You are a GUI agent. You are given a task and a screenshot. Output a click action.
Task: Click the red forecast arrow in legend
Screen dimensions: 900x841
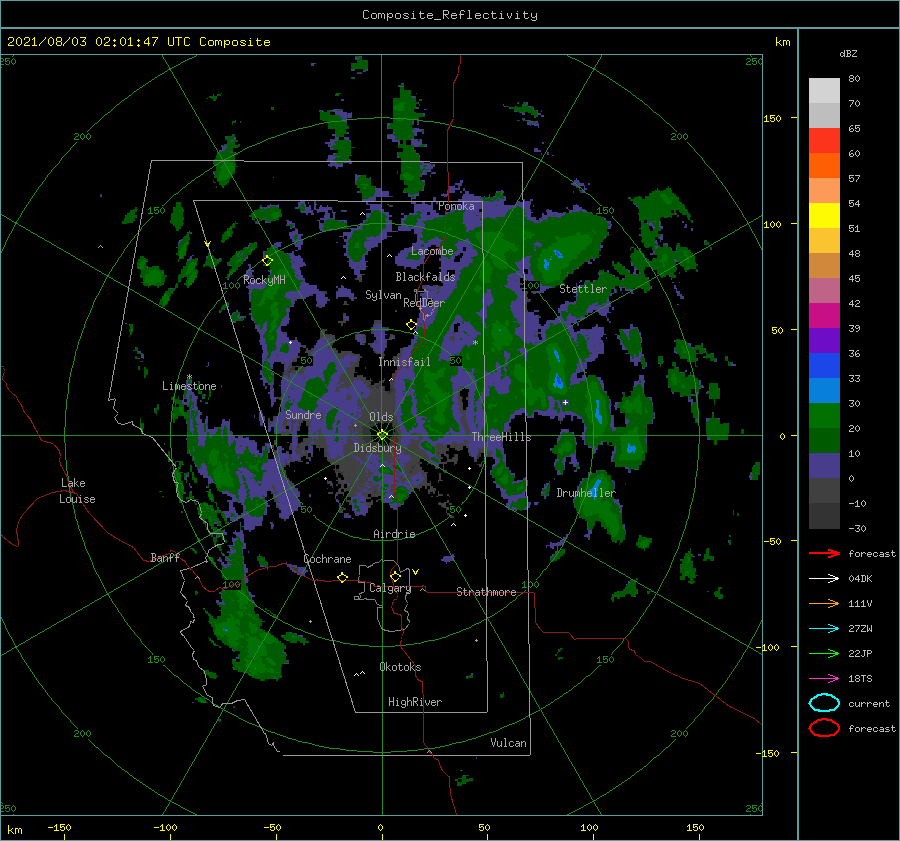(x=824, y=553)
